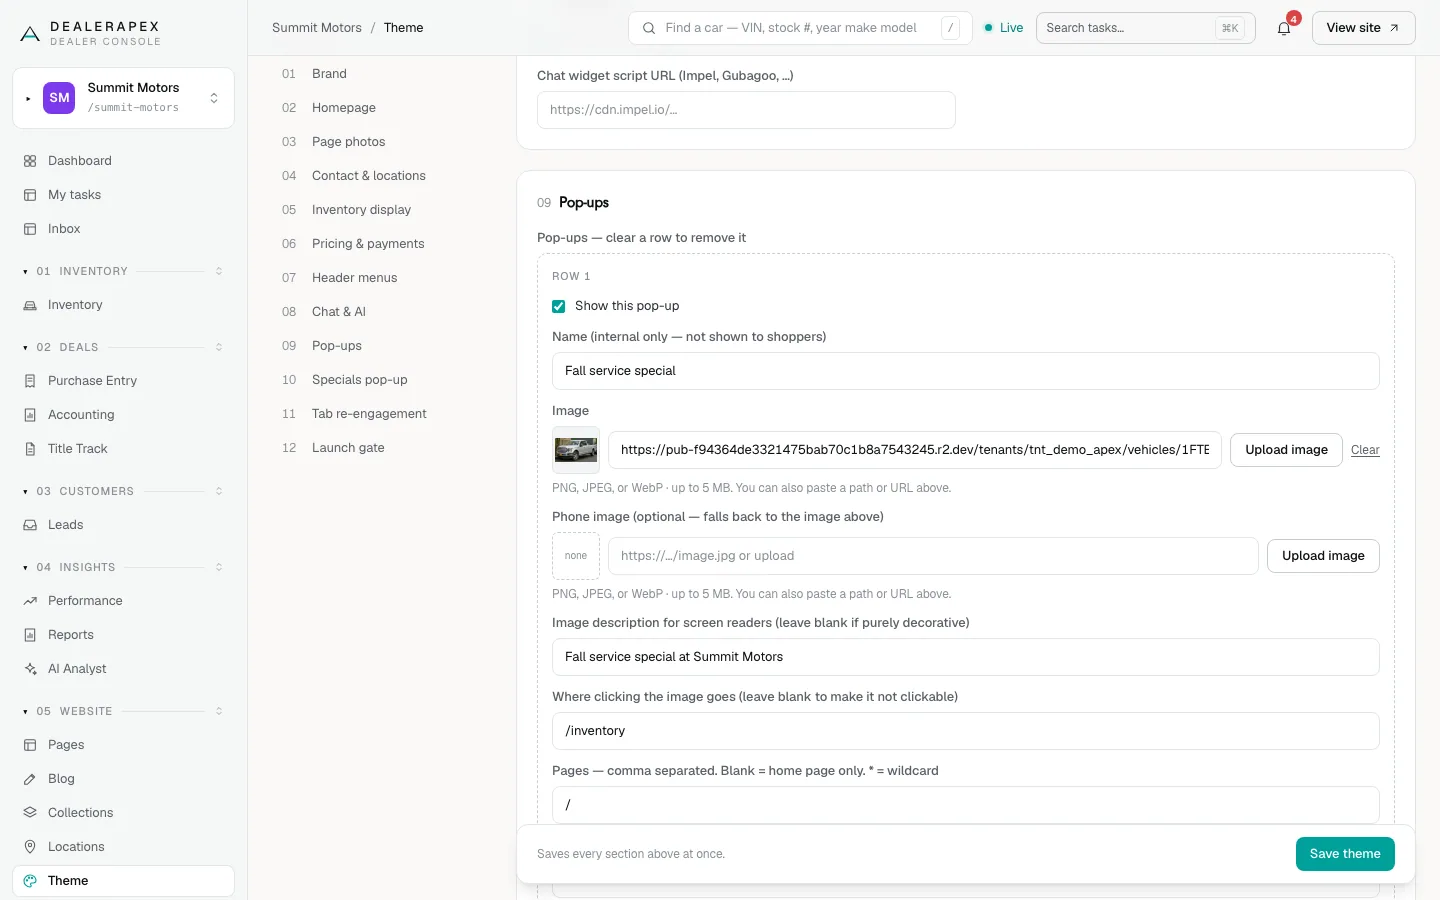Focus the Search tasks input

tap(1146, 28)
